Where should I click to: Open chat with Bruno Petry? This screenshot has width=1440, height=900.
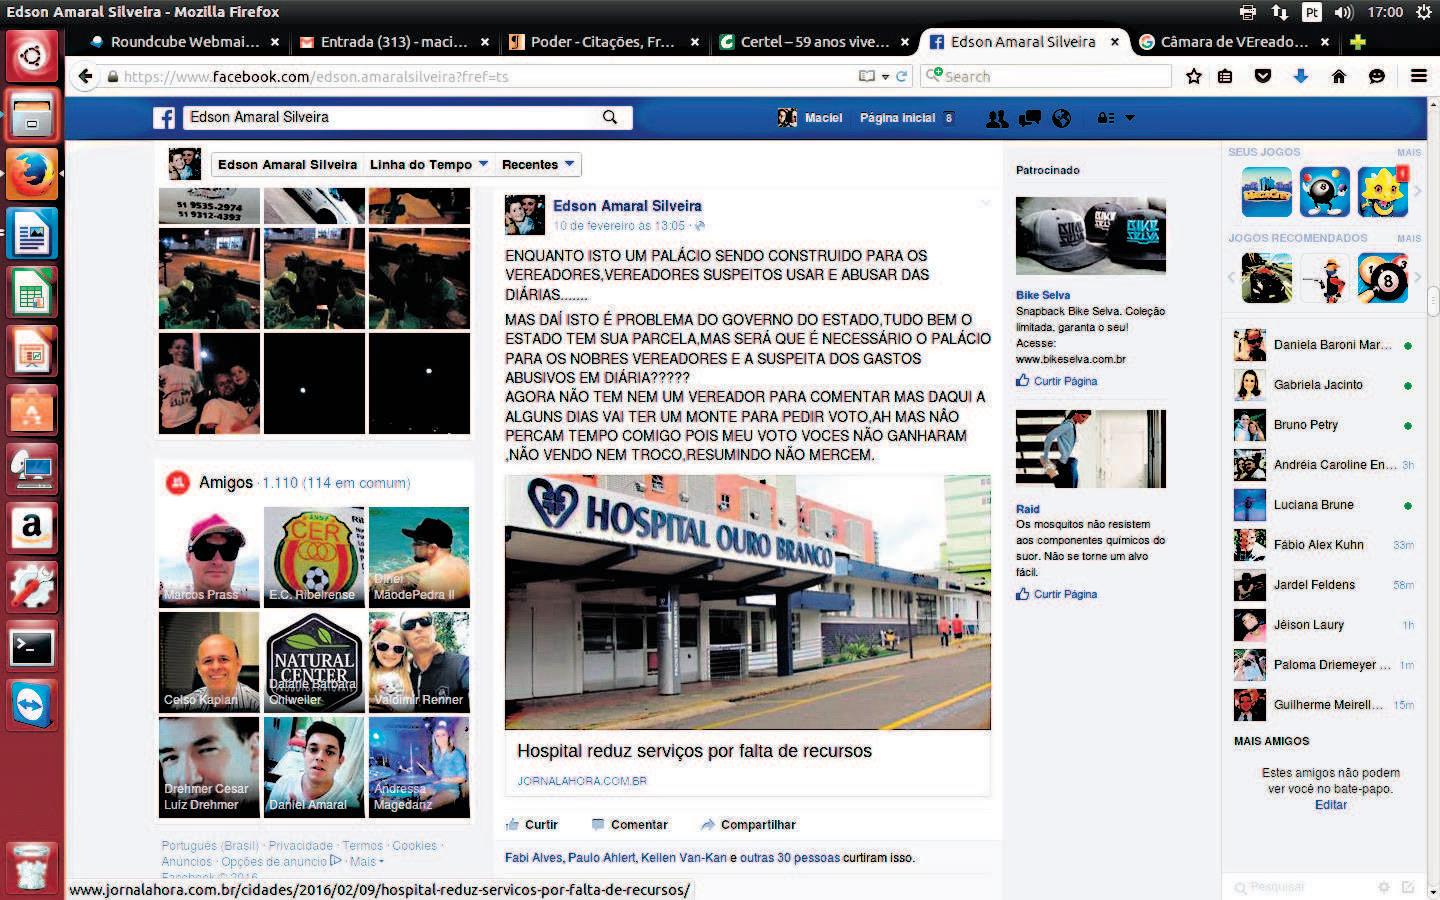pos(1322,425)
